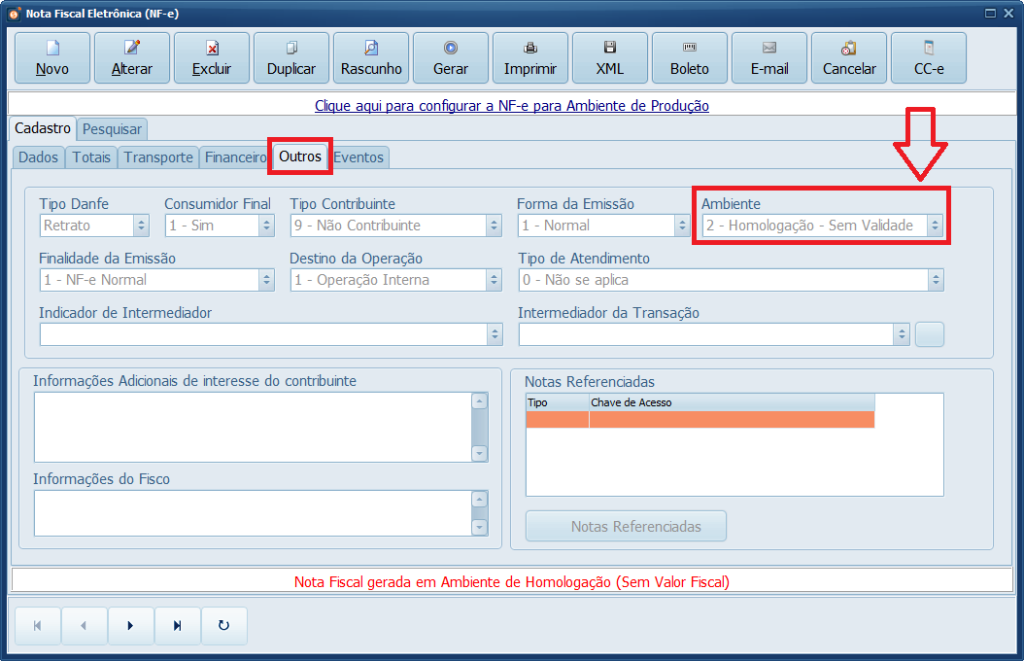Open the Totais tab

tap(91, 157)
